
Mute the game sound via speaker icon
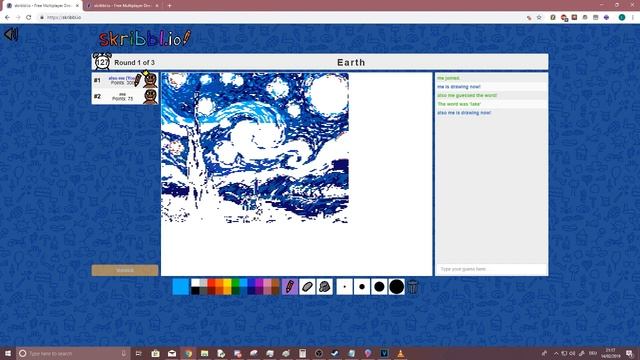[11, 34]
